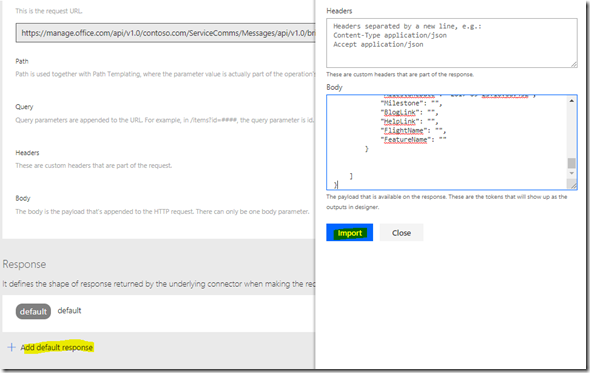Click the "Content-Type application/json" placeholder line
Image resolution: width=590 pixels, height=373 pixels.
pos(390,35)
